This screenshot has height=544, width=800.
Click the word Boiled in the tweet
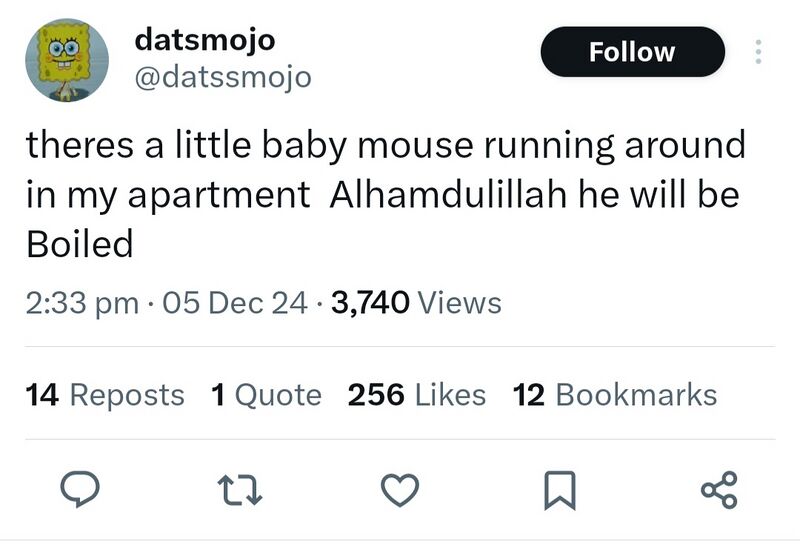coord(79,244)
